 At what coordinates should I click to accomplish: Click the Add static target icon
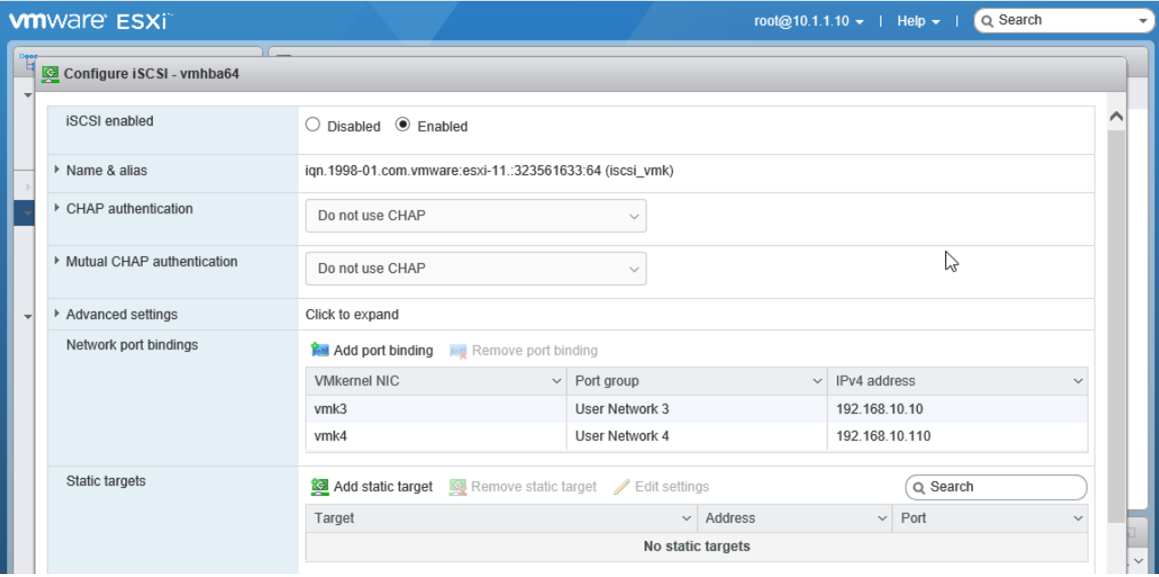coord(321,486)
